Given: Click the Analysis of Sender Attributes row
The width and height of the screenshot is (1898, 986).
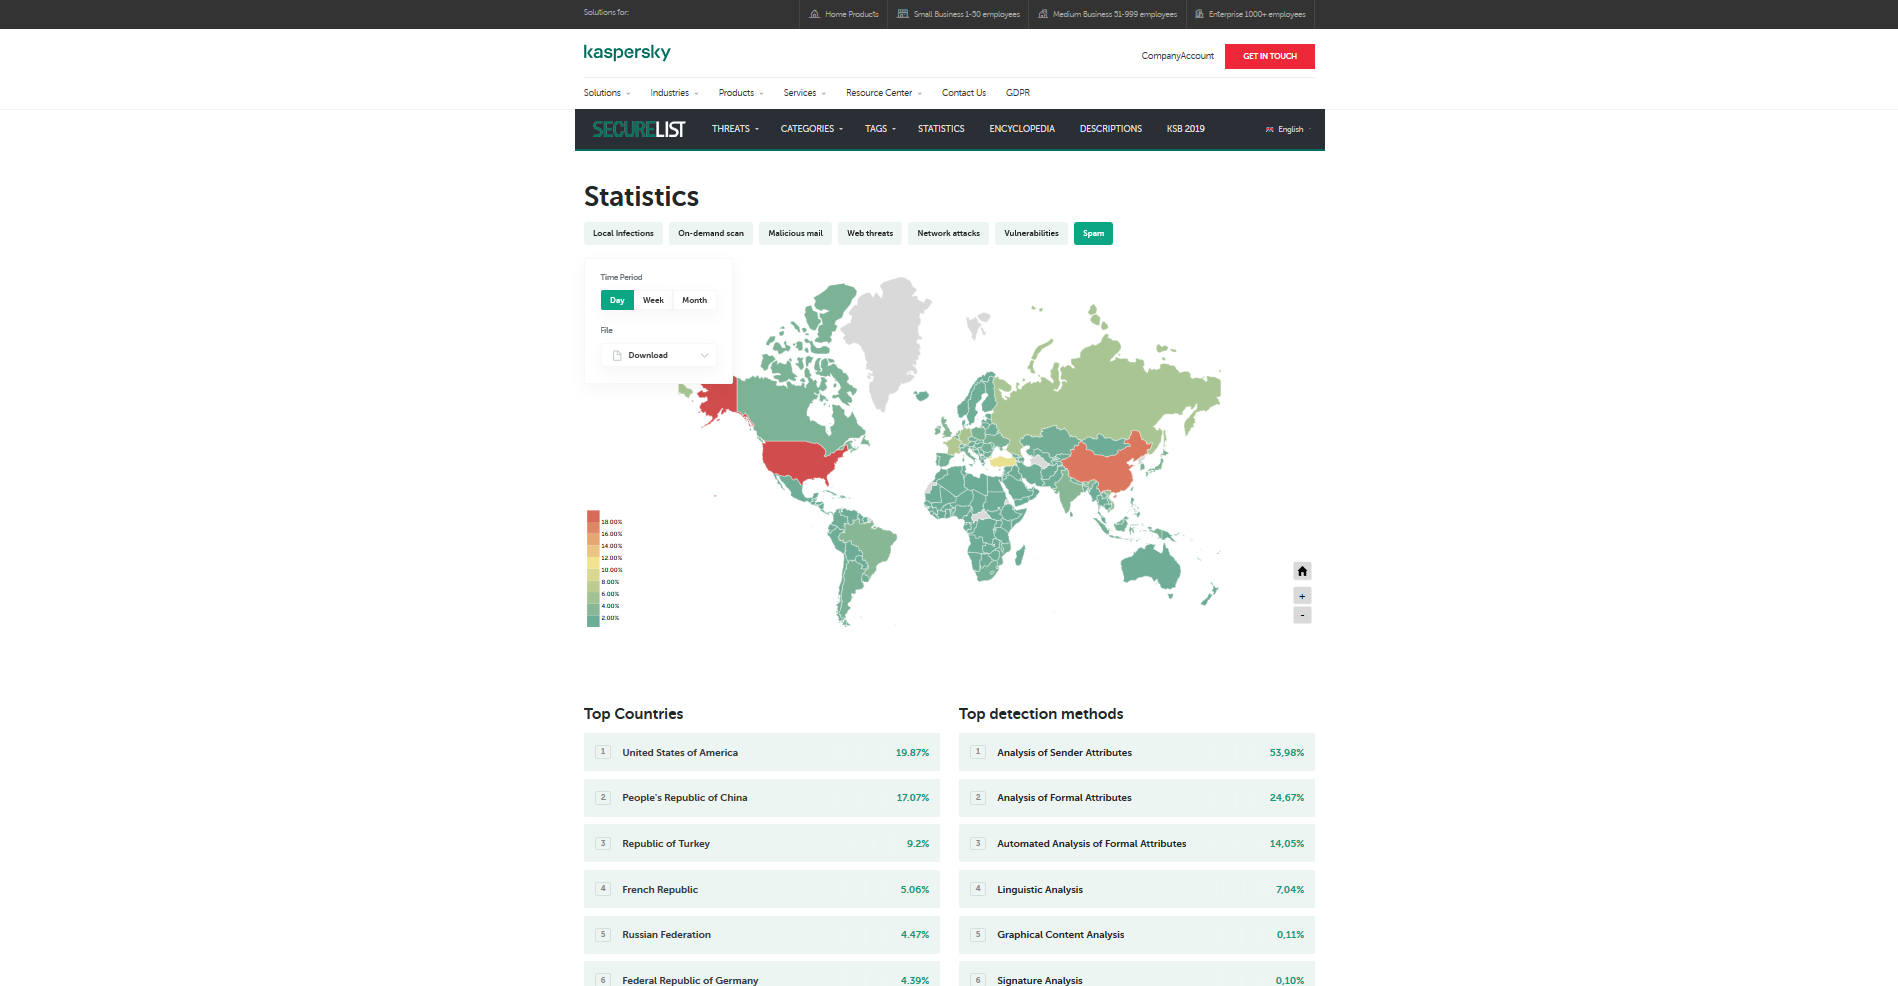Looking at the screenshot, I should click(x=1137, y=752).
